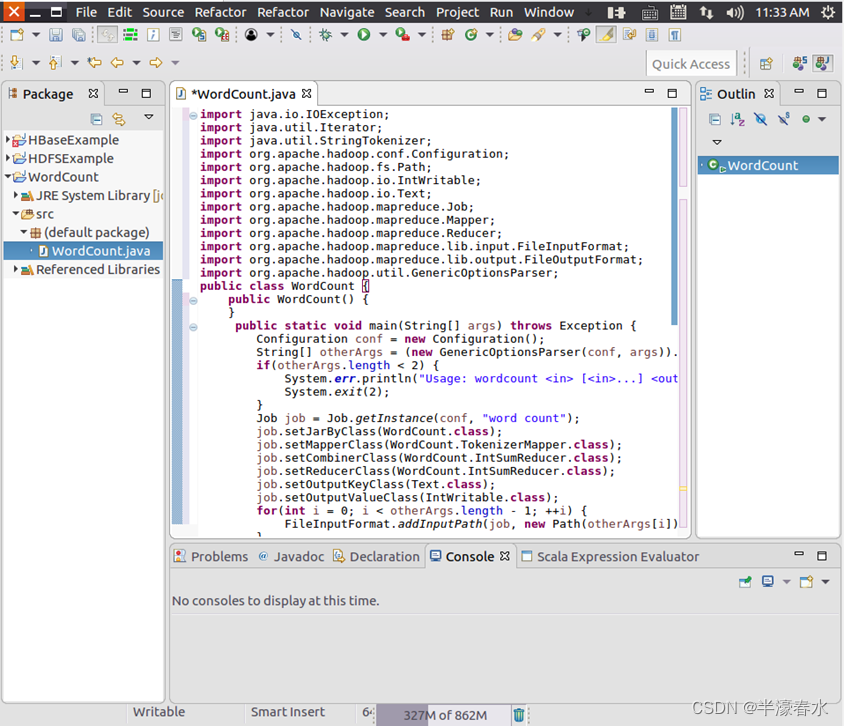Expand JRE System Library node

tap(16, 195)
